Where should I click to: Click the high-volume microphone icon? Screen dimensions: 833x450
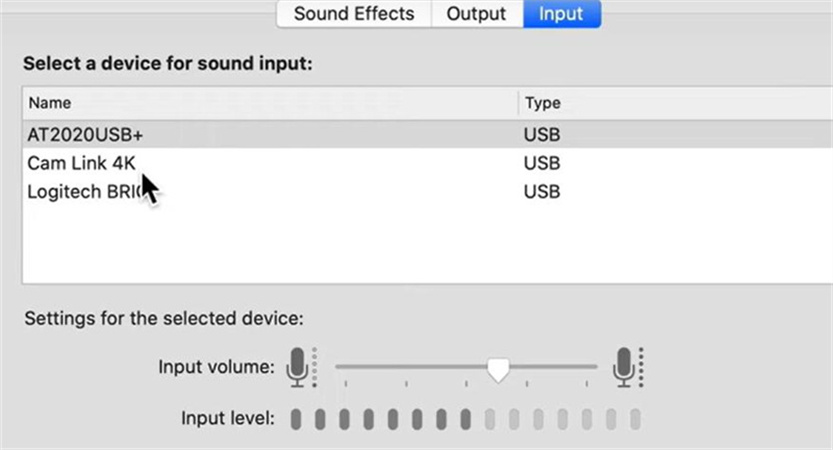click(x=626, y=367)
